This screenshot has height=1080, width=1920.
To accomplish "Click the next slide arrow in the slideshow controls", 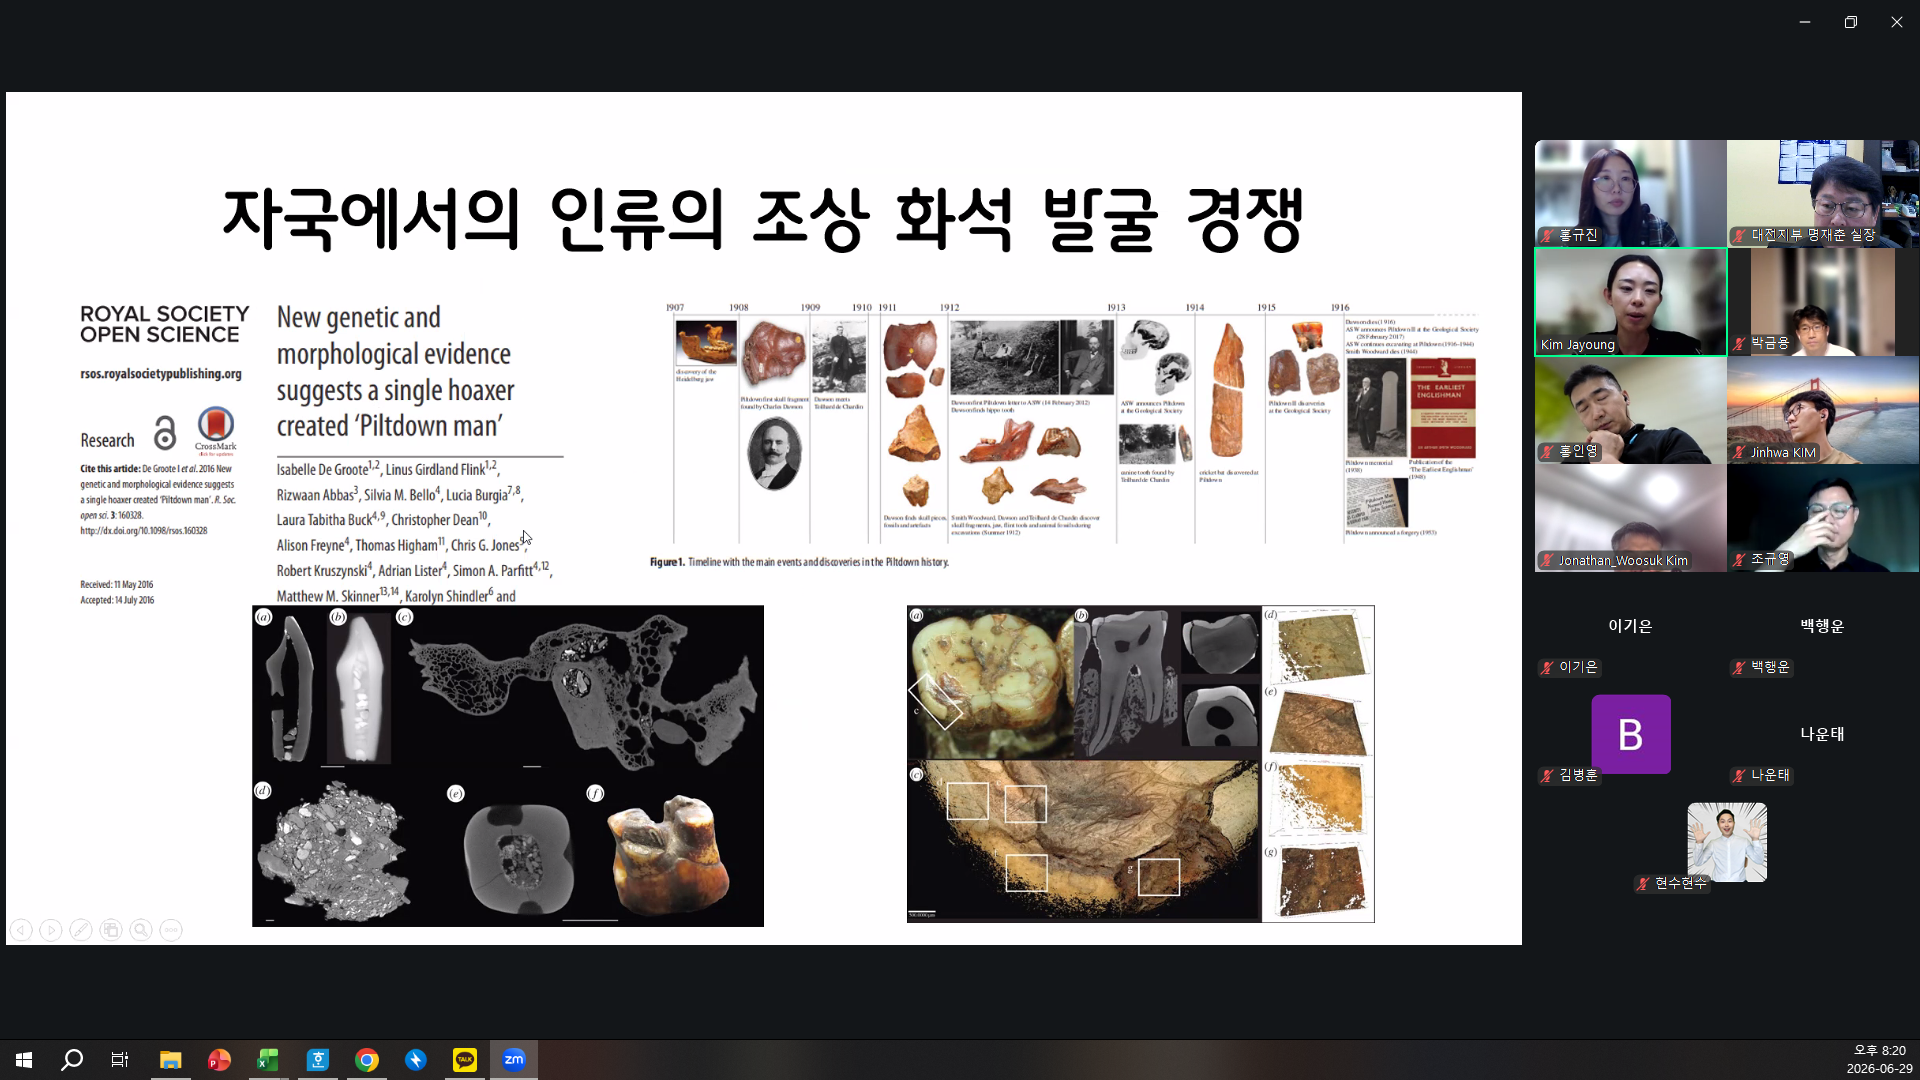I will coord(51,930).
